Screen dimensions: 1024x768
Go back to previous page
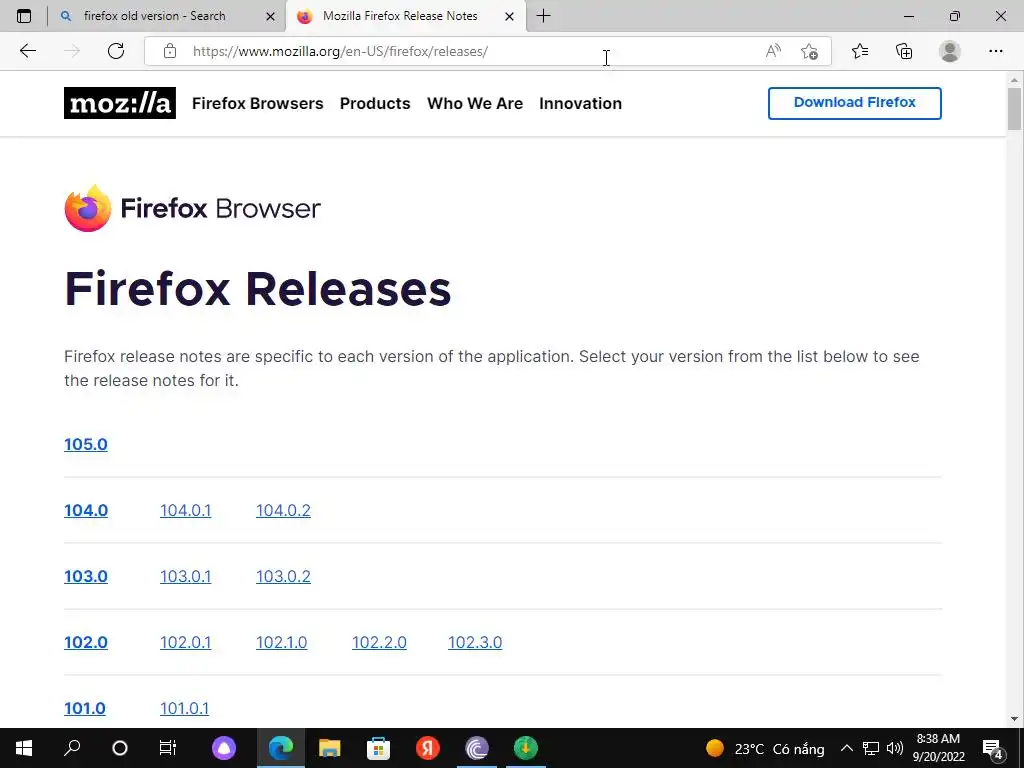click(27, 51)
